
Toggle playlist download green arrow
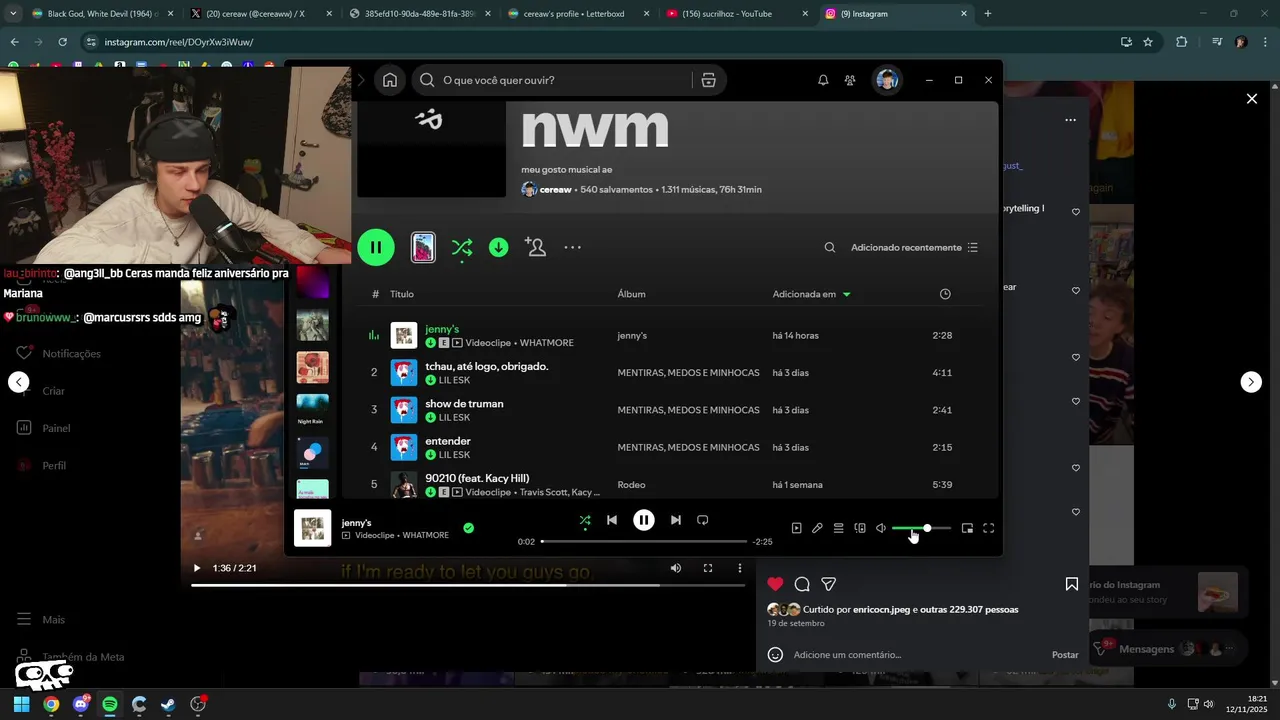click(x=498, y=247)
